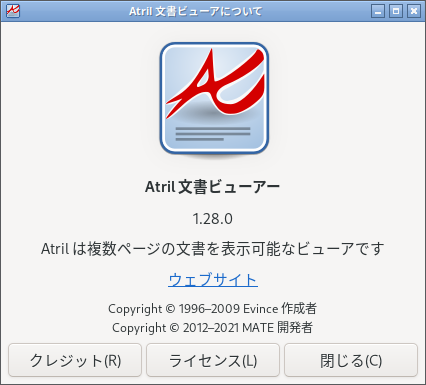426x385 pixels.
Task: Click the gray text lines inside the logo
Action: coord(213,133)
